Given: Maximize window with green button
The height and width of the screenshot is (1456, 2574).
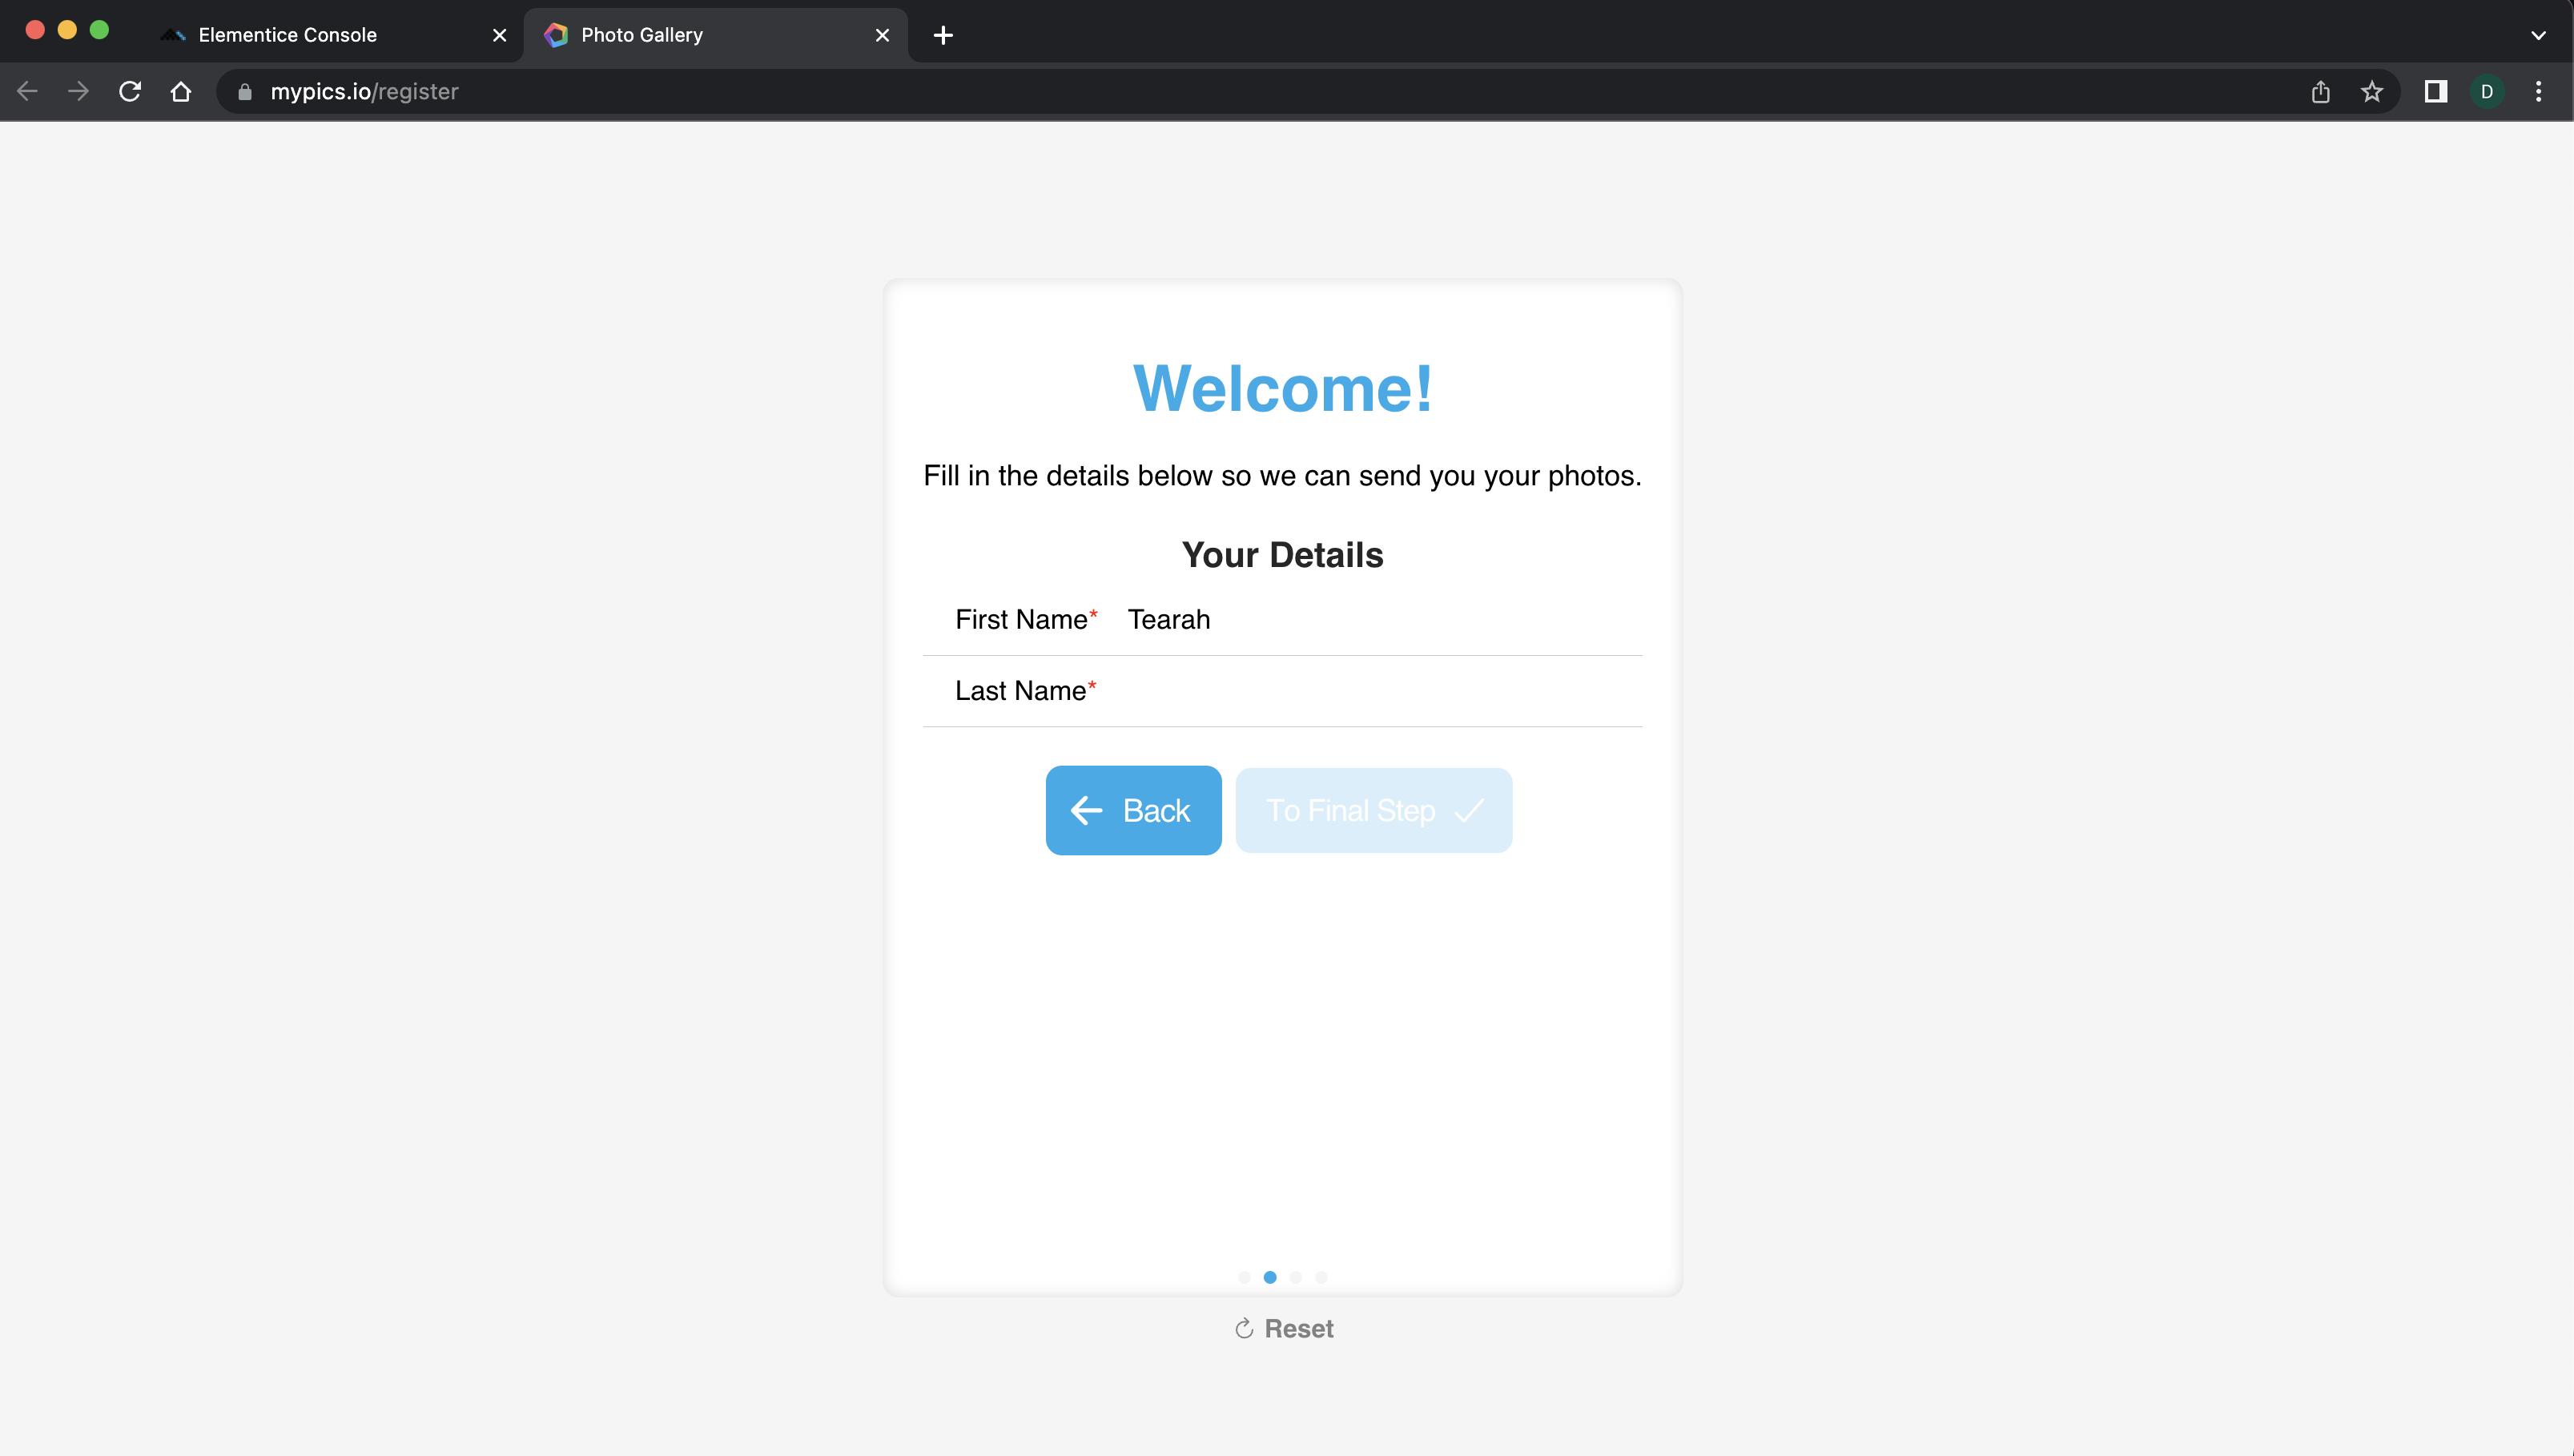Looking at the screenshot, I should tap(99, 30).
